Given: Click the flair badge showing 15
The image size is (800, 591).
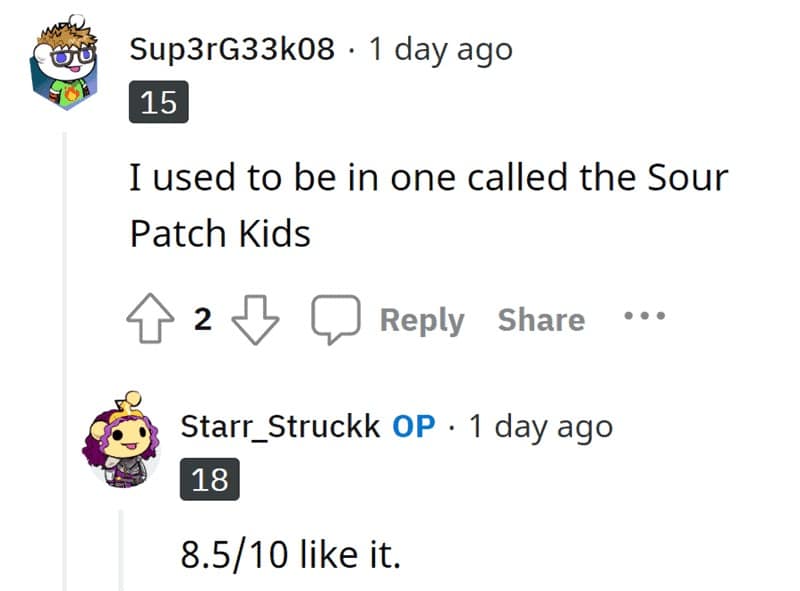Looking at the screenshot, I should click(158, 104).
